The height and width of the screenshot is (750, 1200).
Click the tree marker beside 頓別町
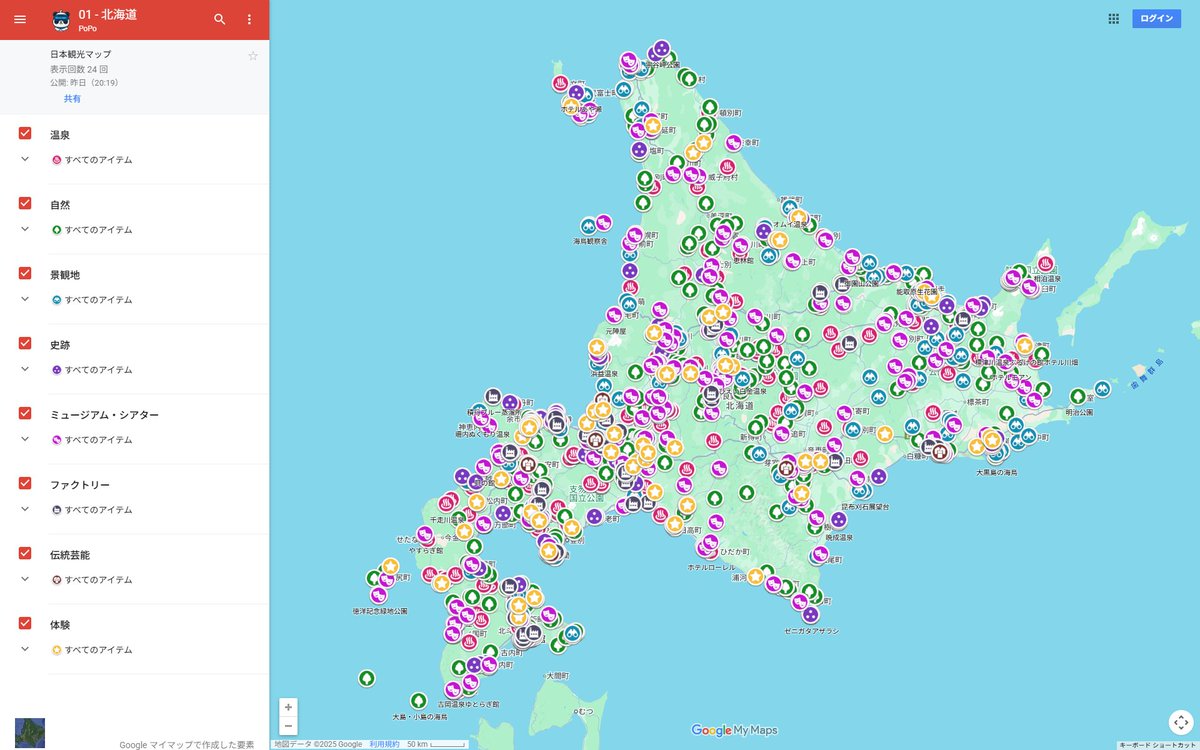point(709,107)
